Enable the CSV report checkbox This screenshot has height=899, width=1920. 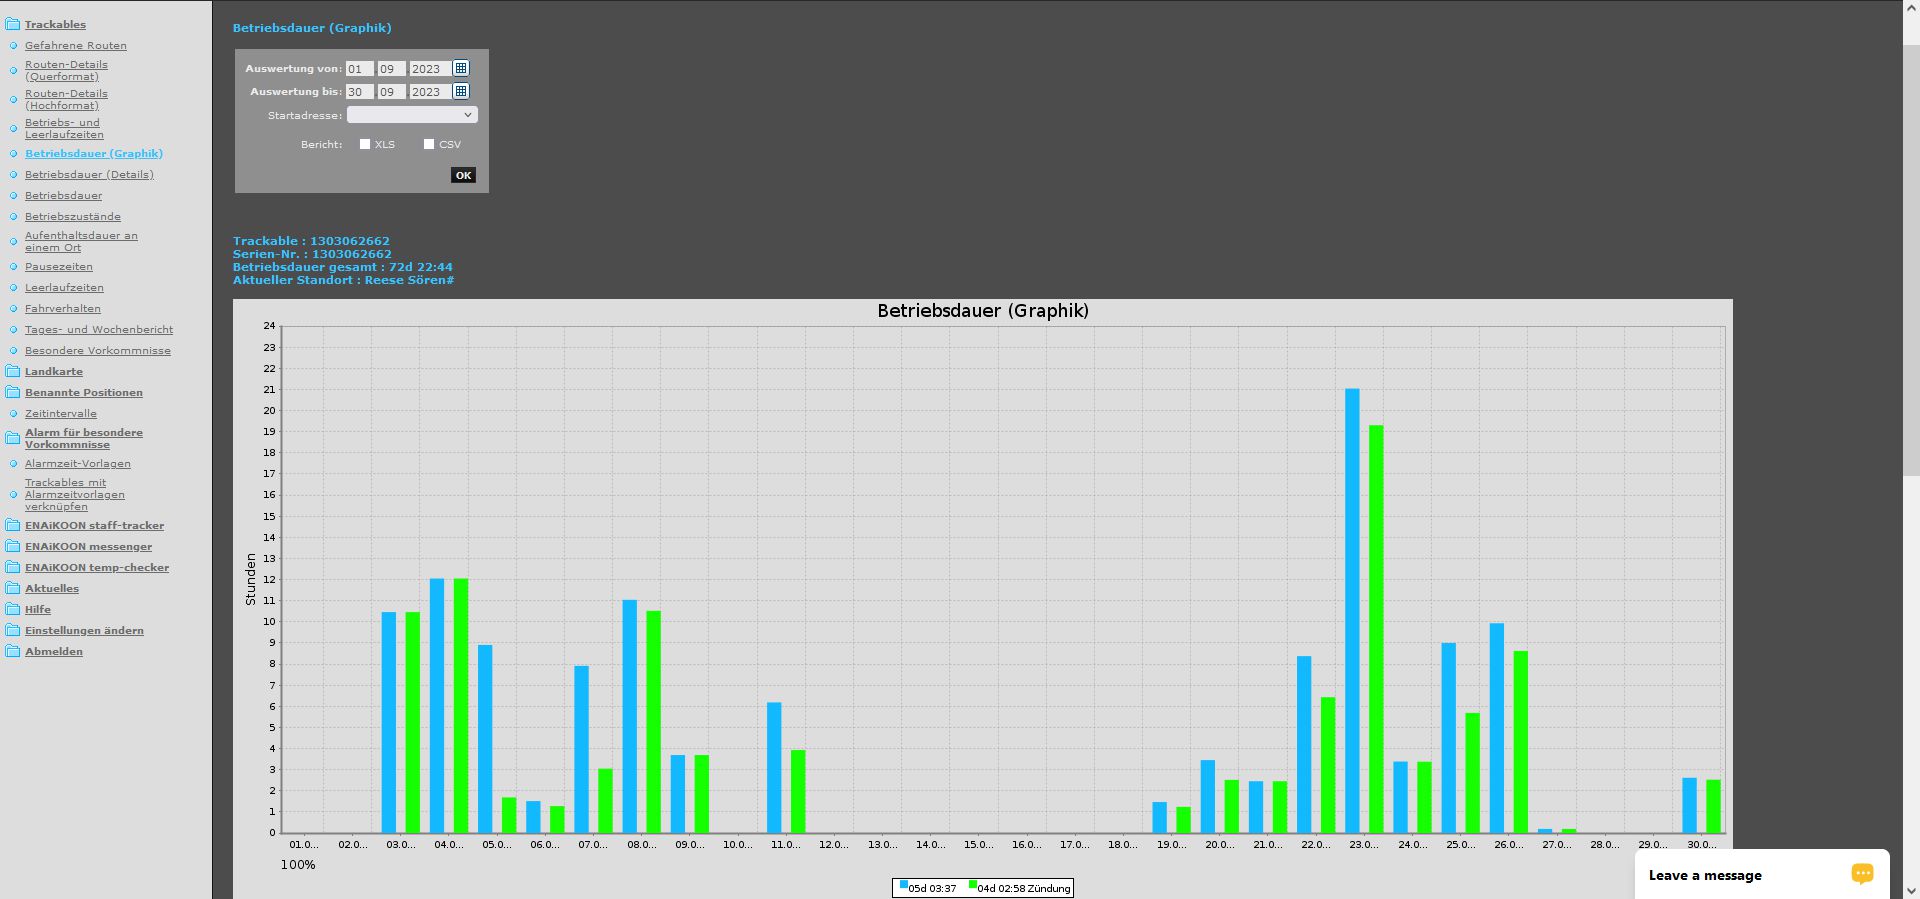pos(429,144)
